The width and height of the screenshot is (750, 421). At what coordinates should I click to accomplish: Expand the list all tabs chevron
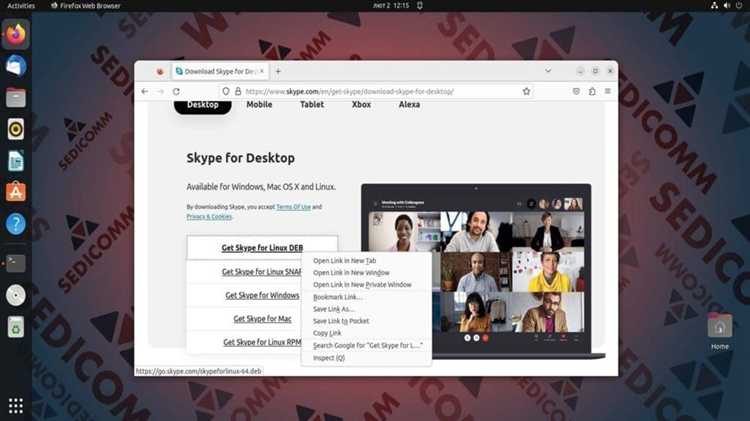click(x=548, y=71)
